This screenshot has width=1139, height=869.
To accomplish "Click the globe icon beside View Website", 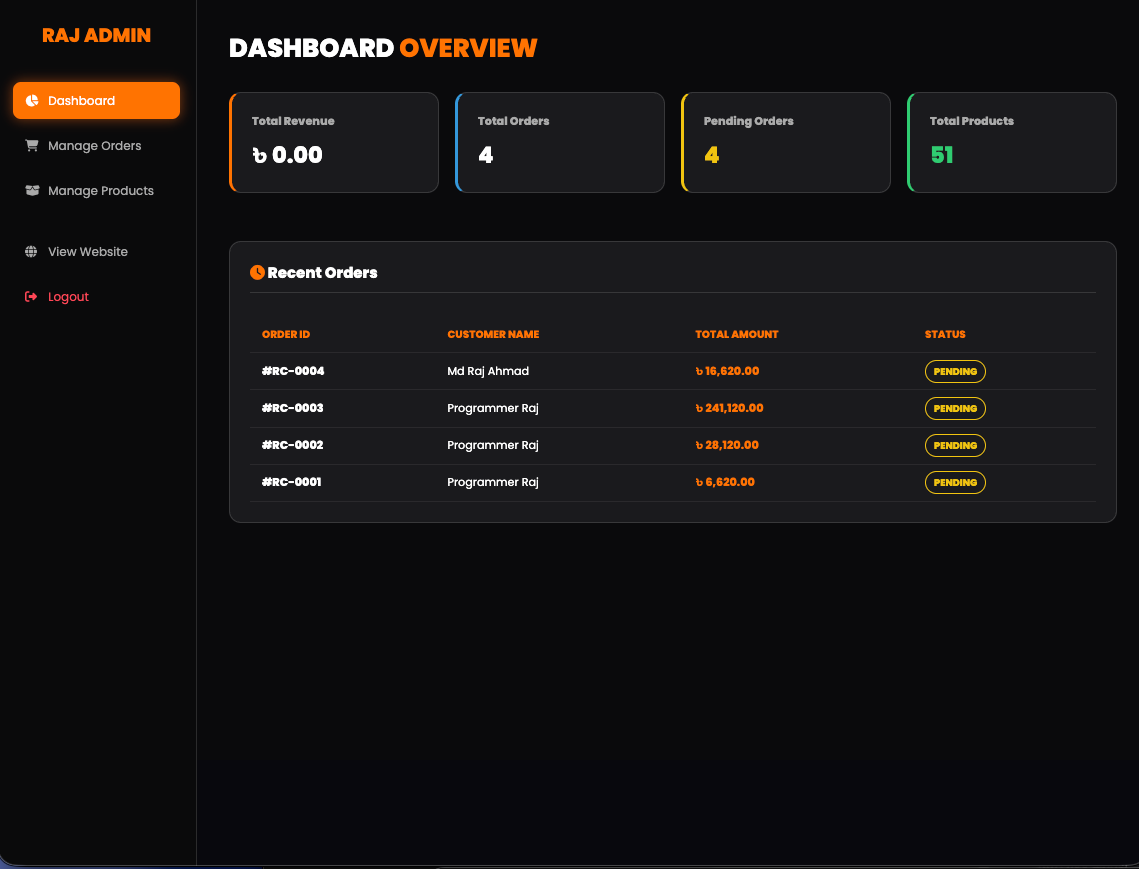I will 31,251.
